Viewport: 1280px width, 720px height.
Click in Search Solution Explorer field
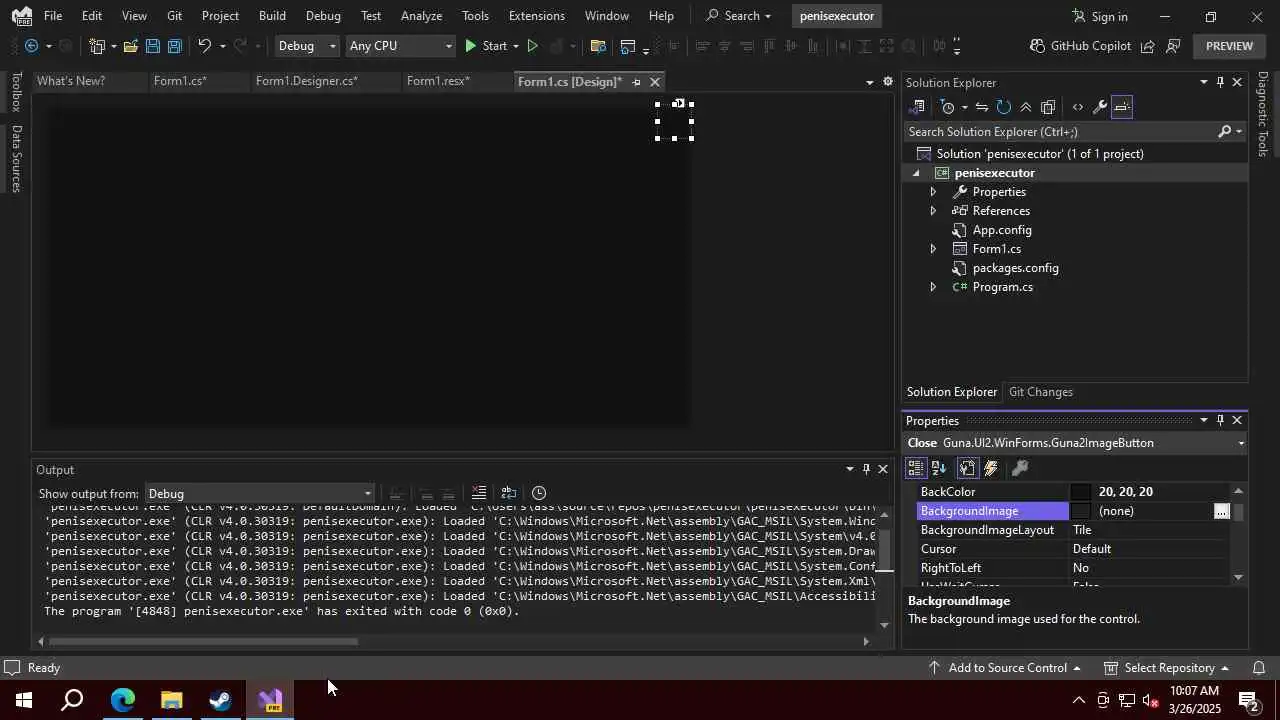coord(1060,132)
